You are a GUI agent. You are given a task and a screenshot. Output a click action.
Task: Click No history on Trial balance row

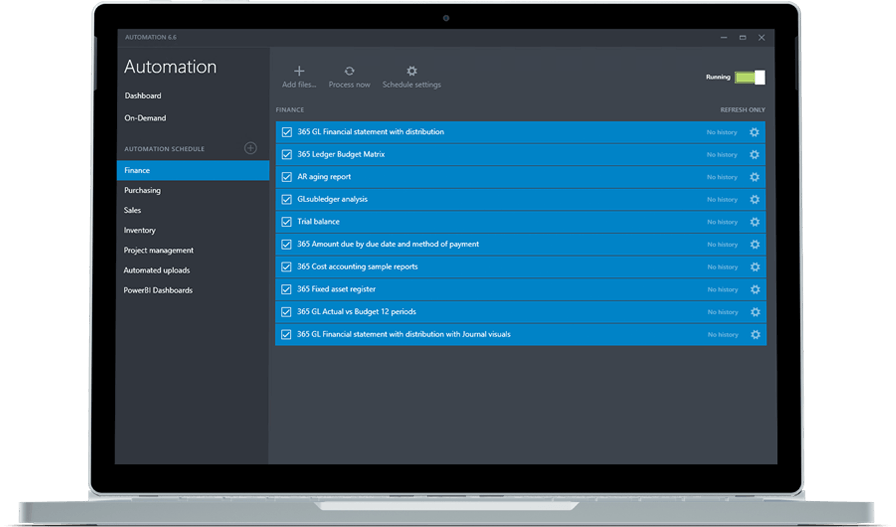[x=722, y=222]
